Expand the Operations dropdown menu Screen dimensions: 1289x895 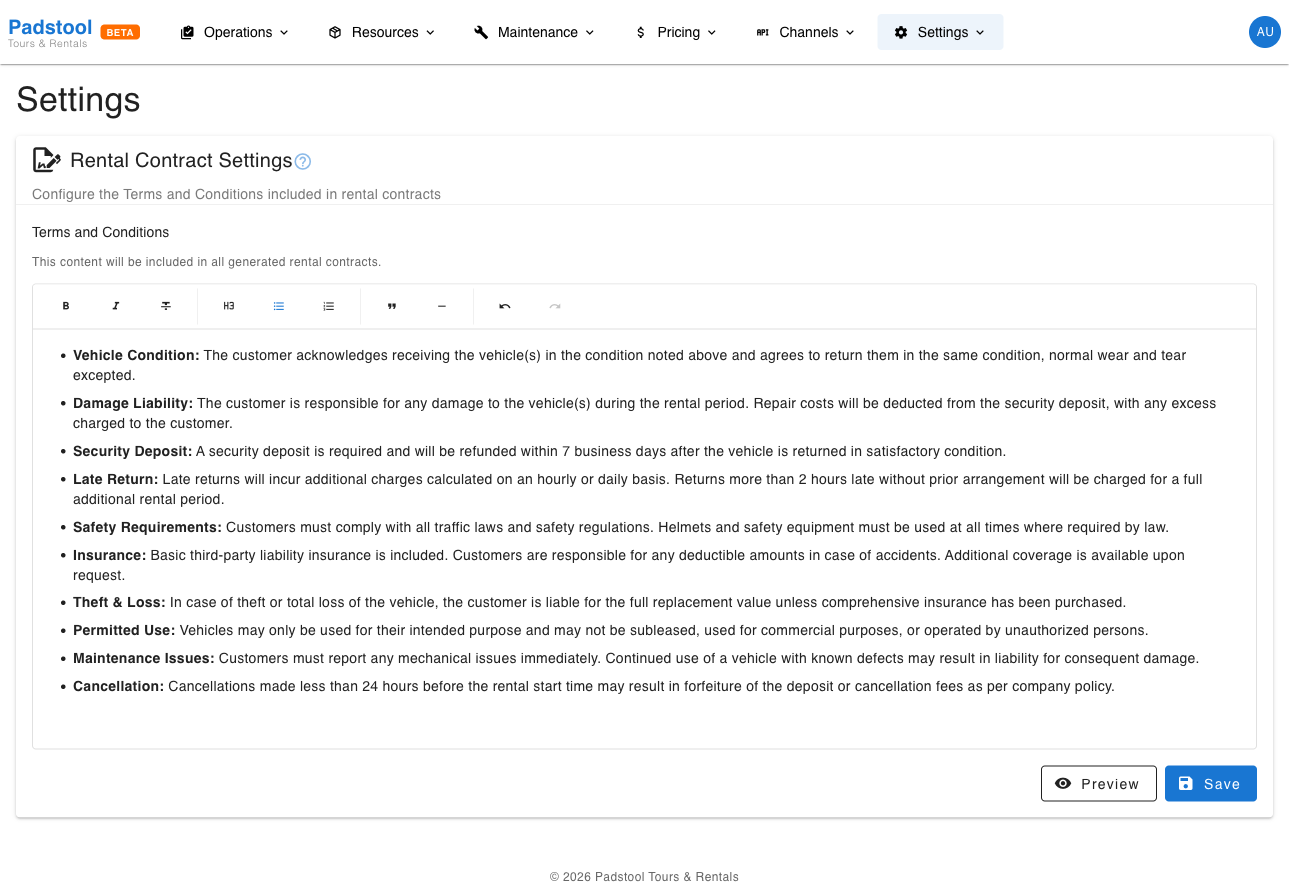[235, 32]
